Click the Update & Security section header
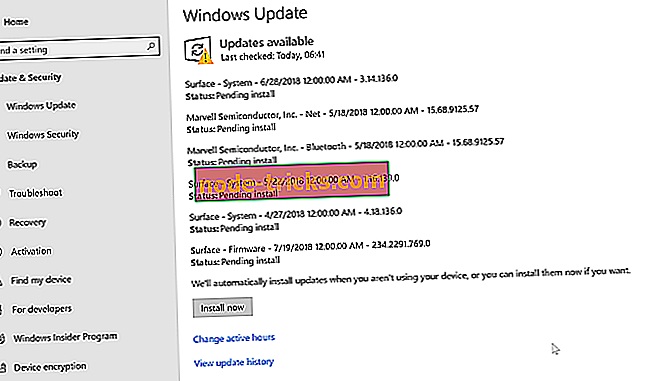The width and height of the screenshot is (645, 381). [31, 77]
